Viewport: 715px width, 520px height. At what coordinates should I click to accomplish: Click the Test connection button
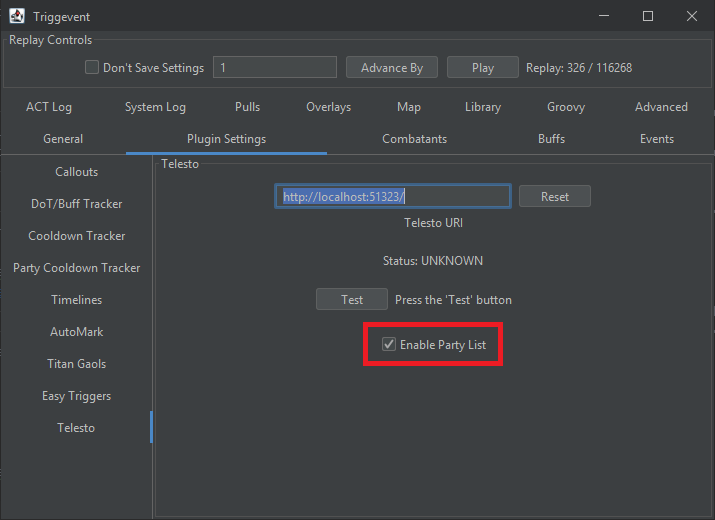pyautogui.click(x=352, y=299)
